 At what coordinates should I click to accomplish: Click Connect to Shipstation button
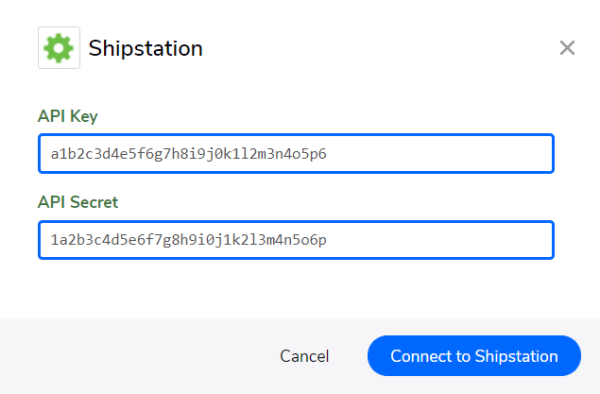coord(474,356)
